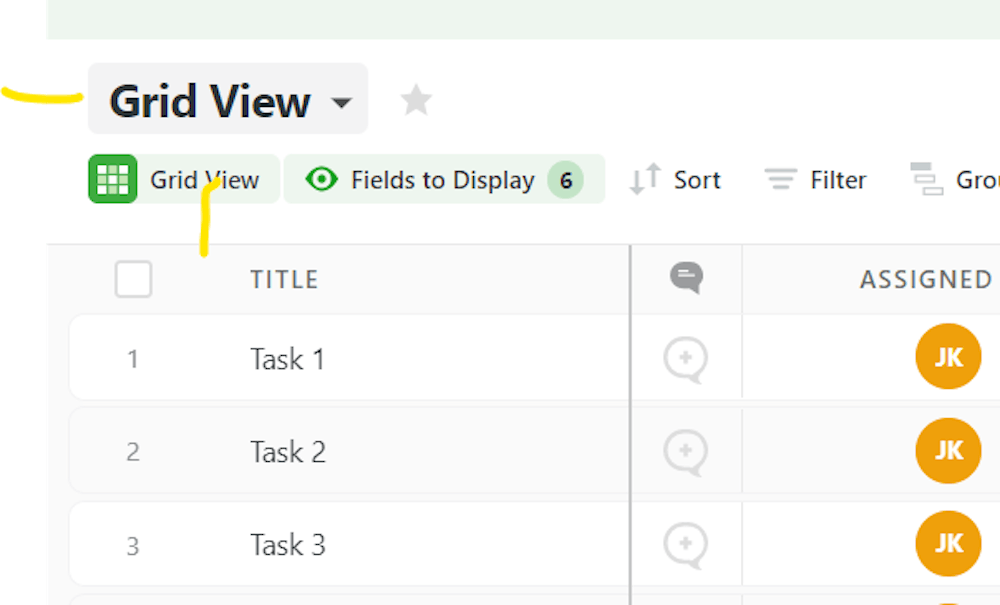Click the green eye visibility icon

(321, 179)
